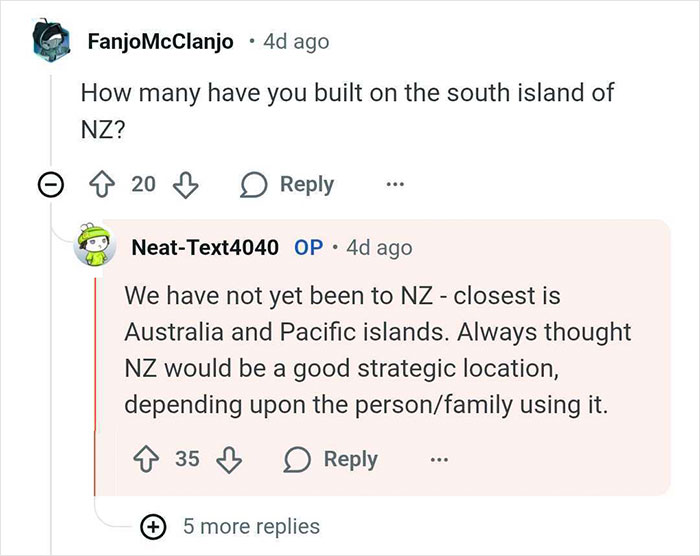Click the plus icon beside more replies
700x556 pixels.
[x=154, y=526]
